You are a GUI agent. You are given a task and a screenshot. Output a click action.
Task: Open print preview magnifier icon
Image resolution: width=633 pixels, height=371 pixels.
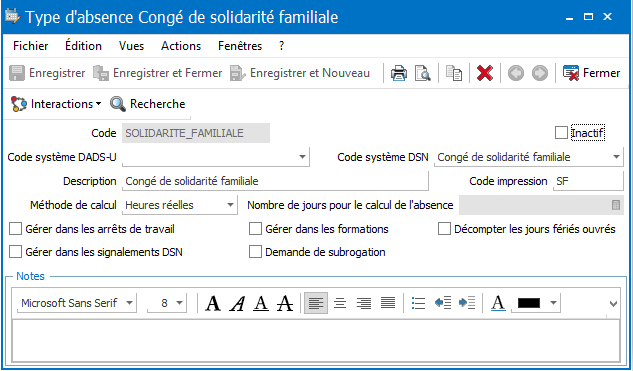coord(423,73)
